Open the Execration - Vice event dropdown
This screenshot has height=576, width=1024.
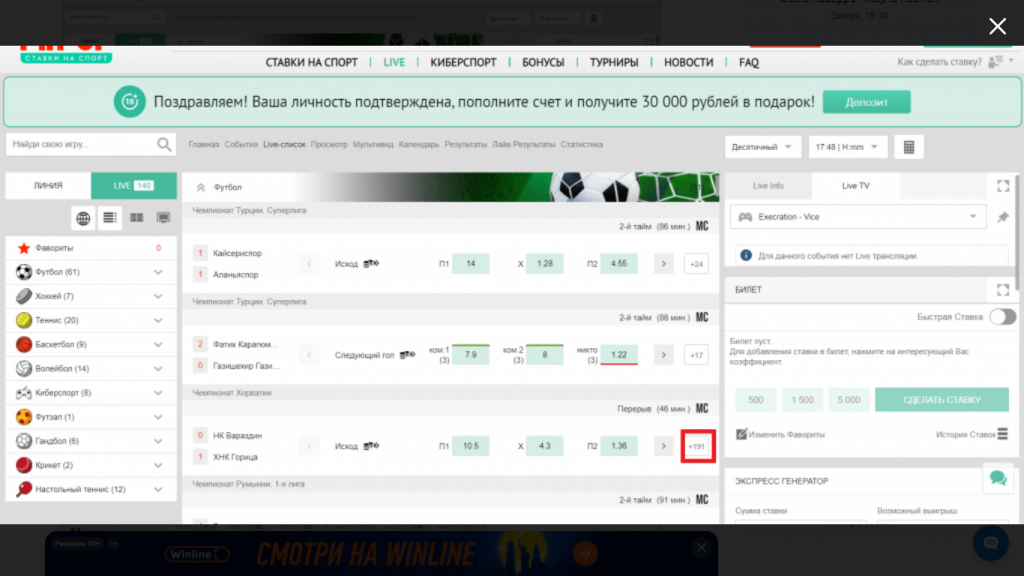point(856,217)
